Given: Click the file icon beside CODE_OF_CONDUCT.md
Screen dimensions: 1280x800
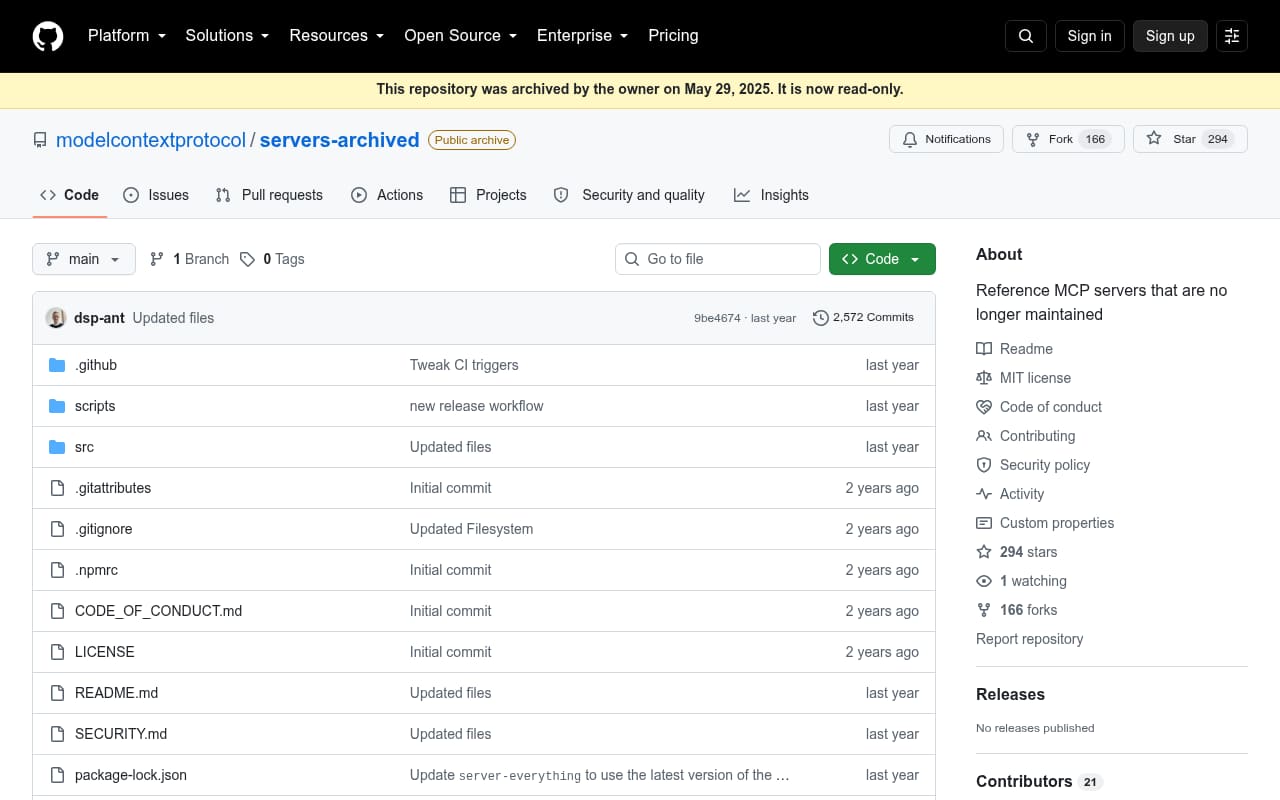Looking at the screenshot, I should pyautogui.click(x=57, y=611).
